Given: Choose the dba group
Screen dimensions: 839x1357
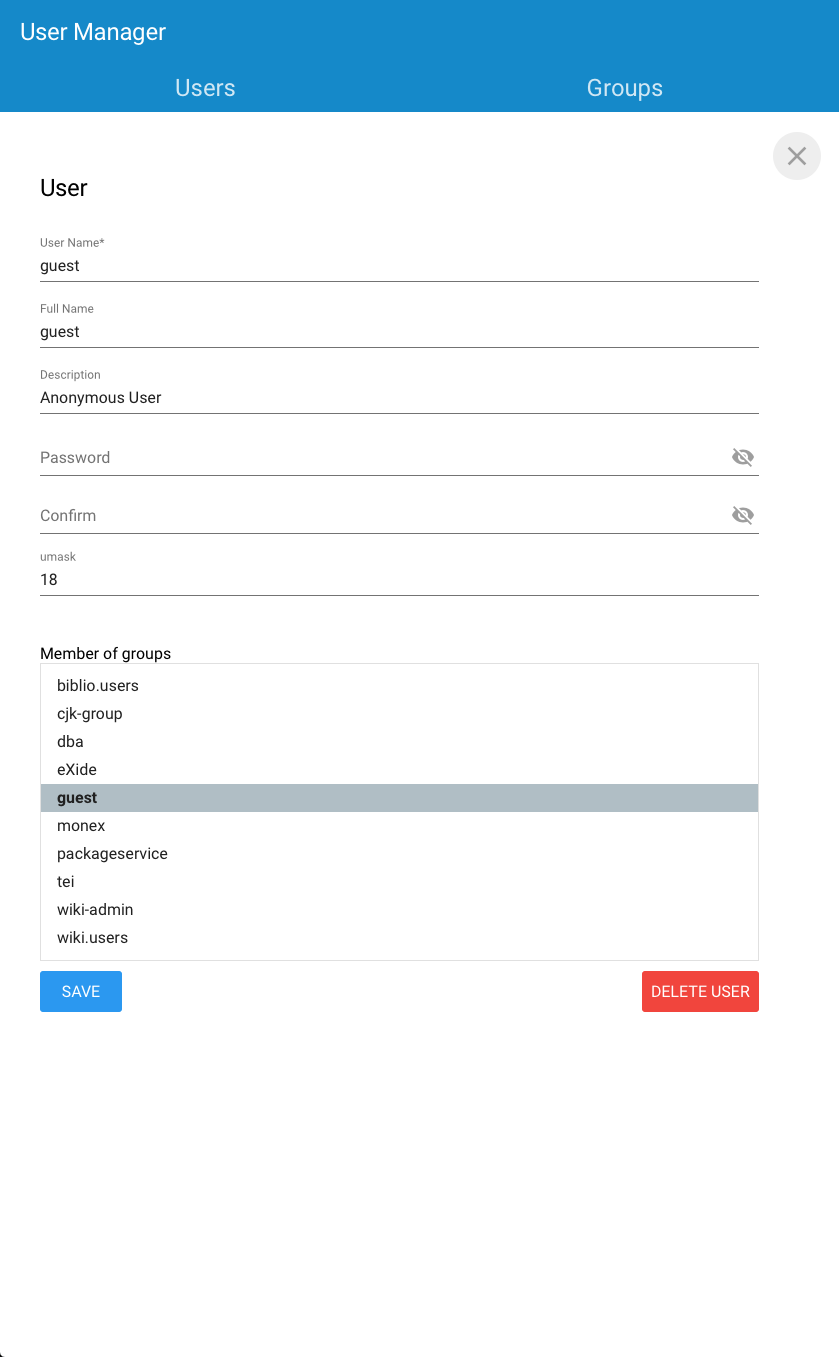Looking at the screenshot, I should click(70, 742).
